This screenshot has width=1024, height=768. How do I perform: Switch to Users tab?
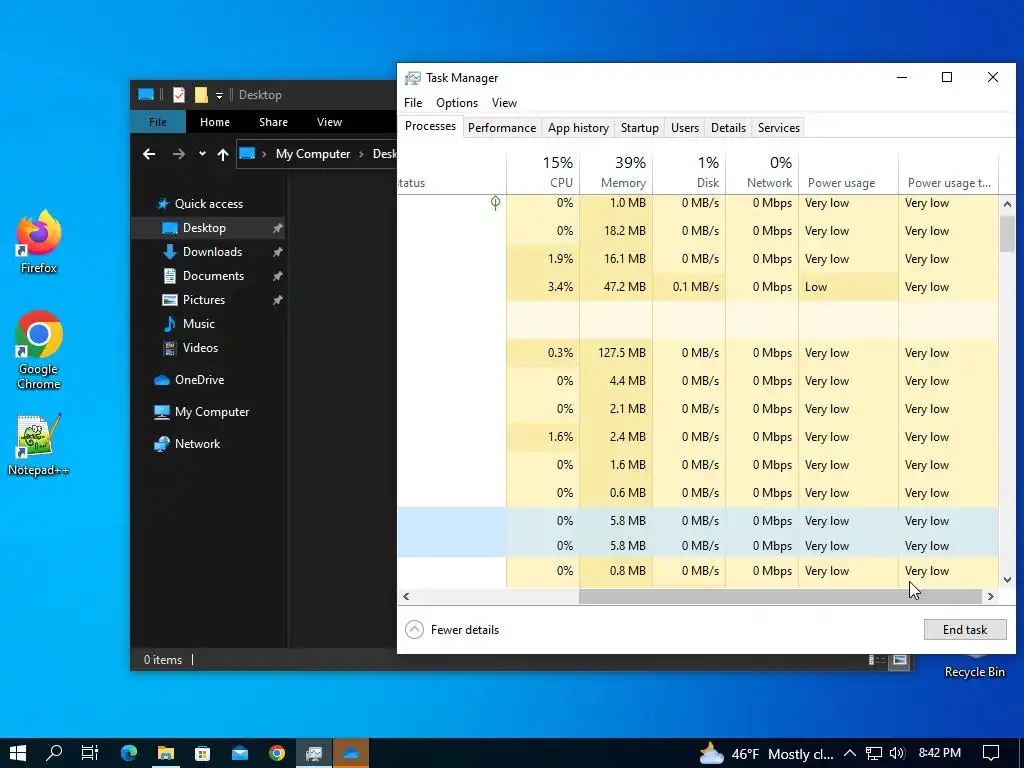684,128
